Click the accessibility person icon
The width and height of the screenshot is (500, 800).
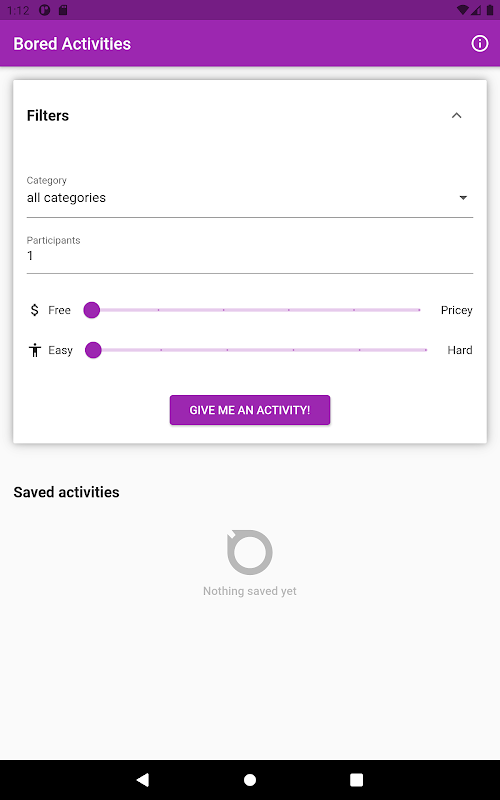(x=35, y=350)
